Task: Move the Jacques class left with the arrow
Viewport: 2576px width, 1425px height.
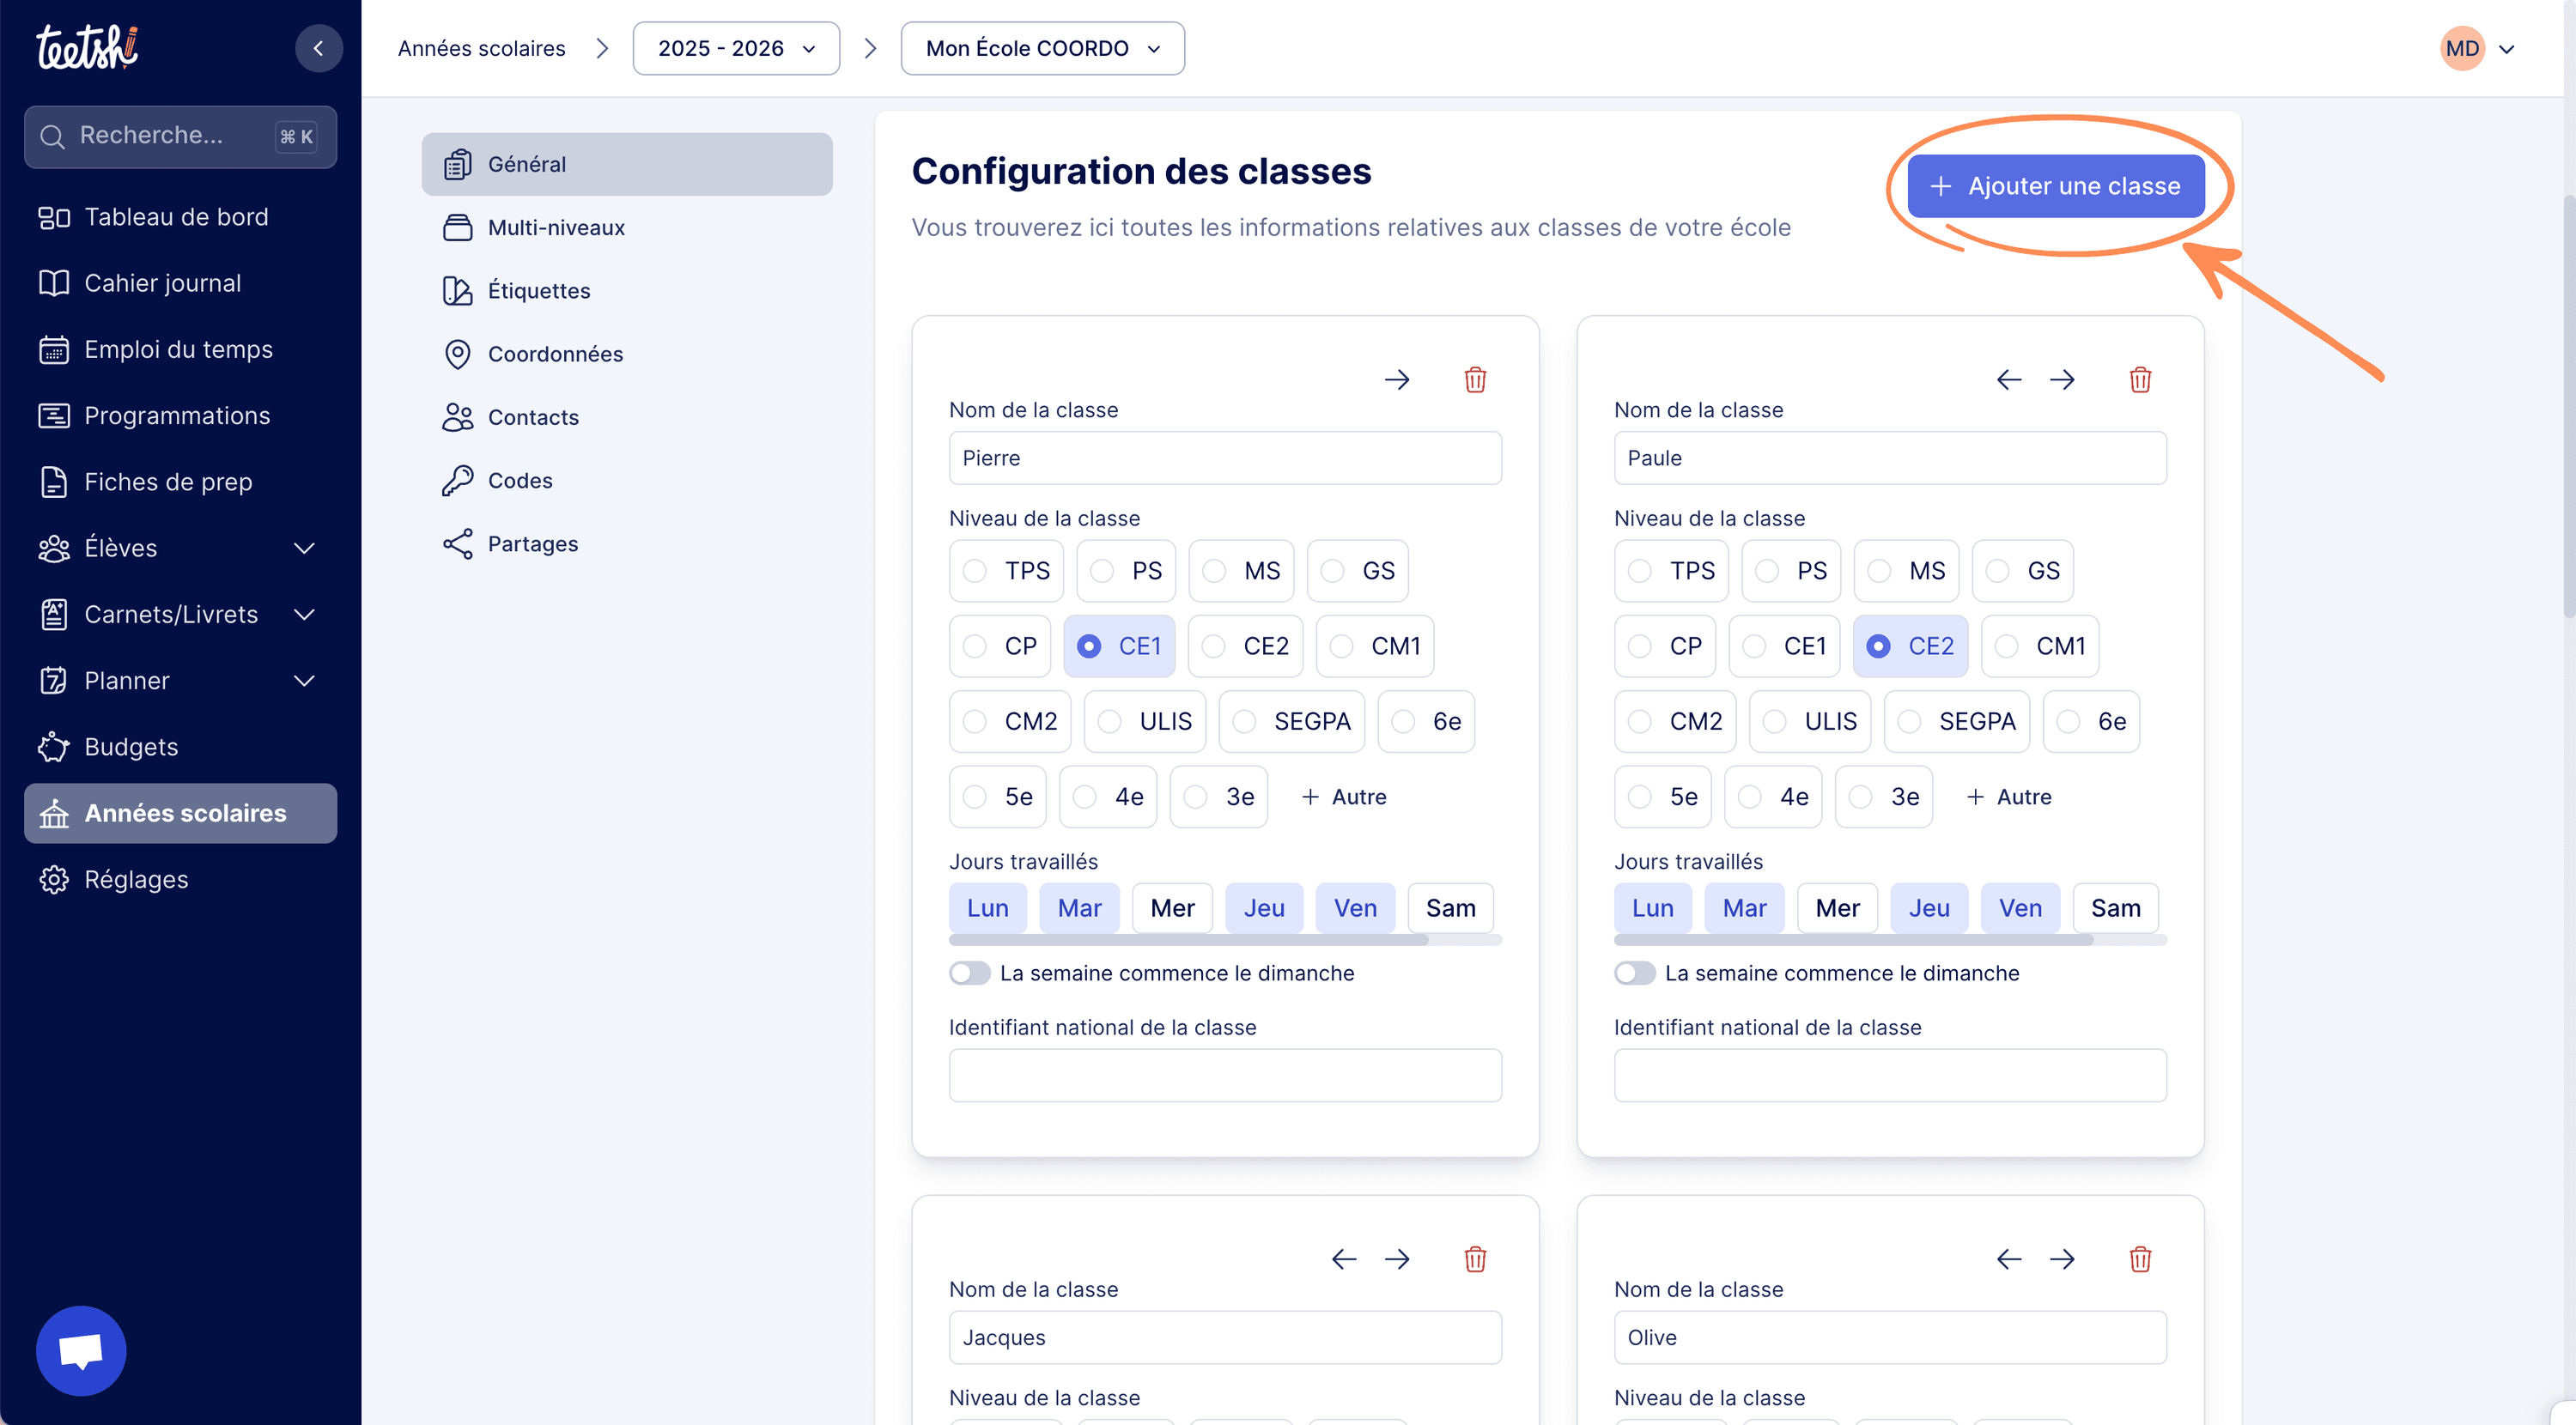Action: point(1344,1259)
